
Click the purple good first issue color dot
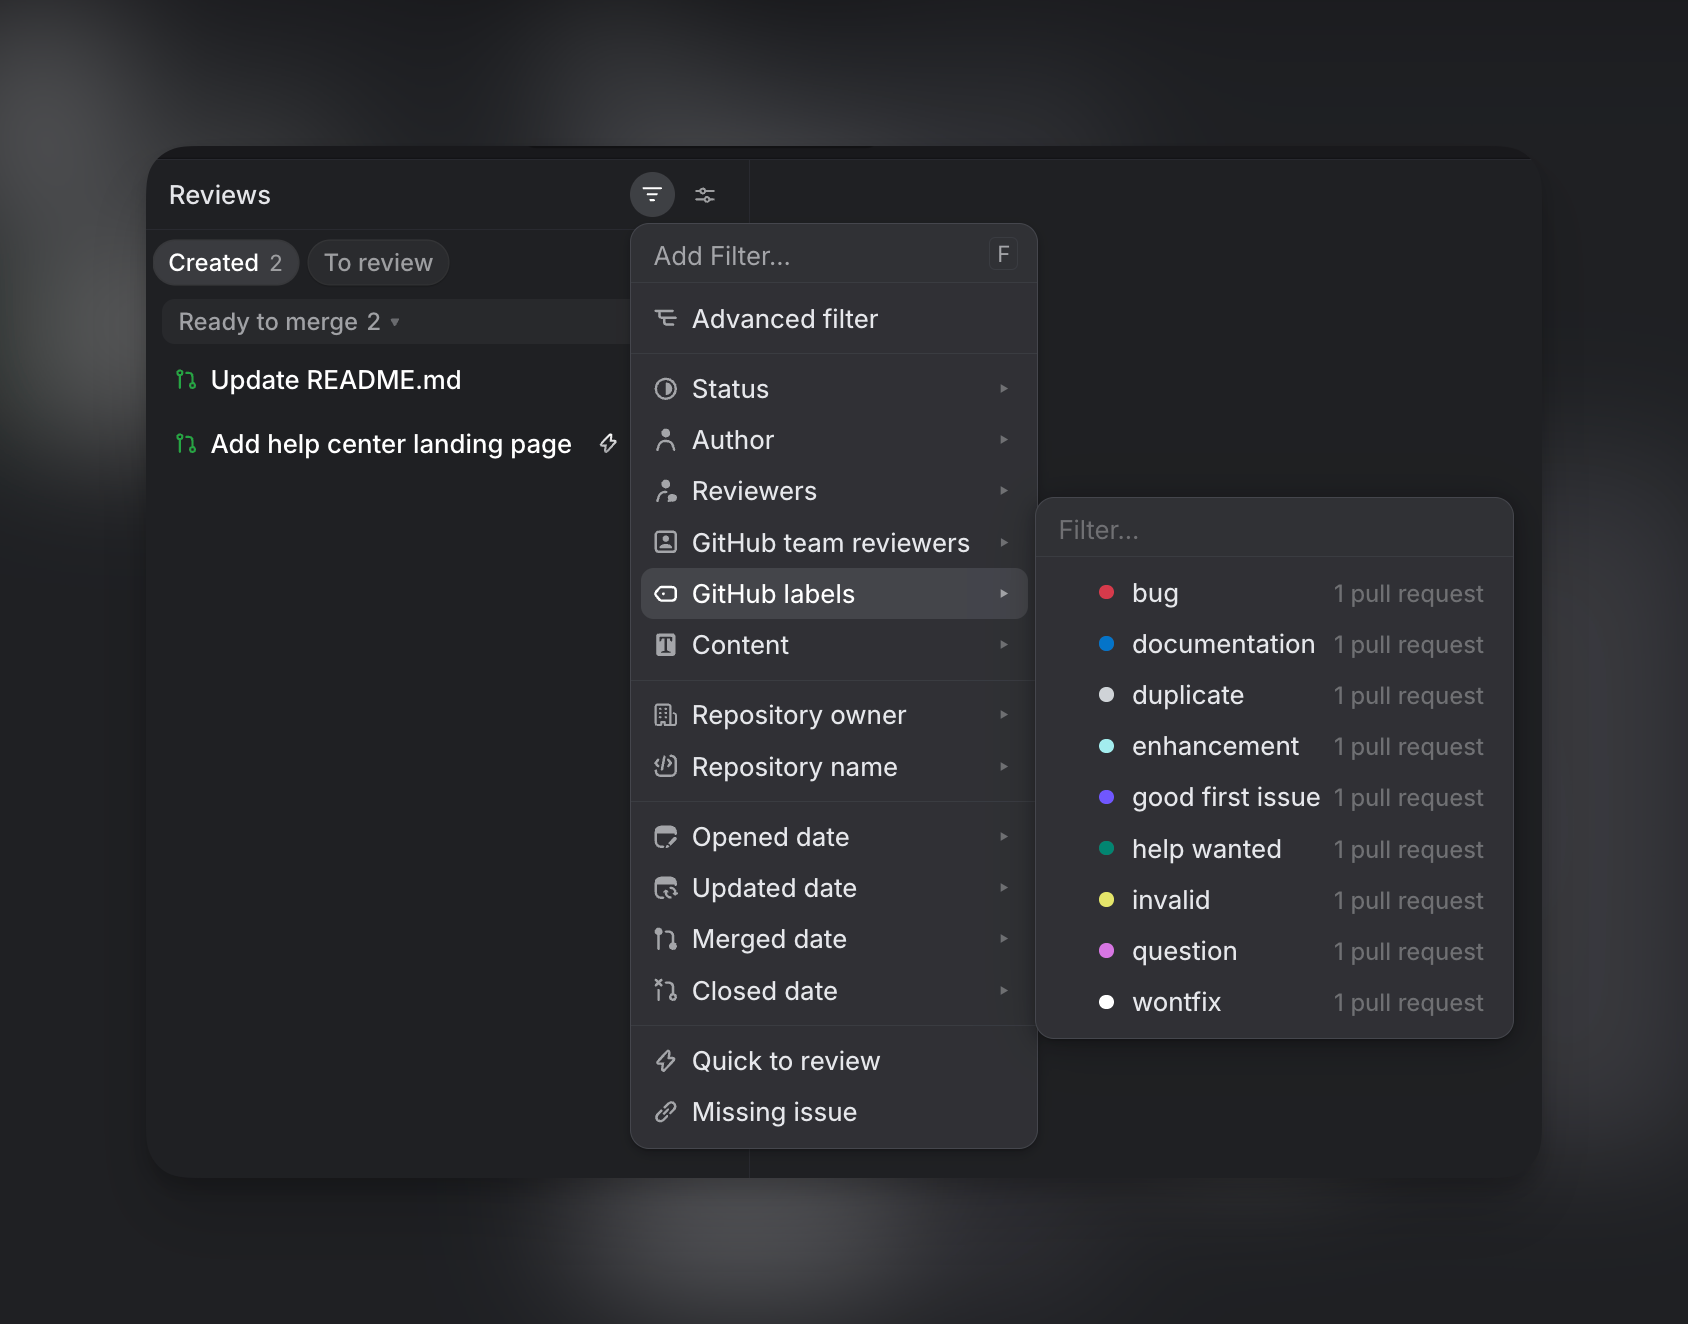click(x=1106, y=797)
